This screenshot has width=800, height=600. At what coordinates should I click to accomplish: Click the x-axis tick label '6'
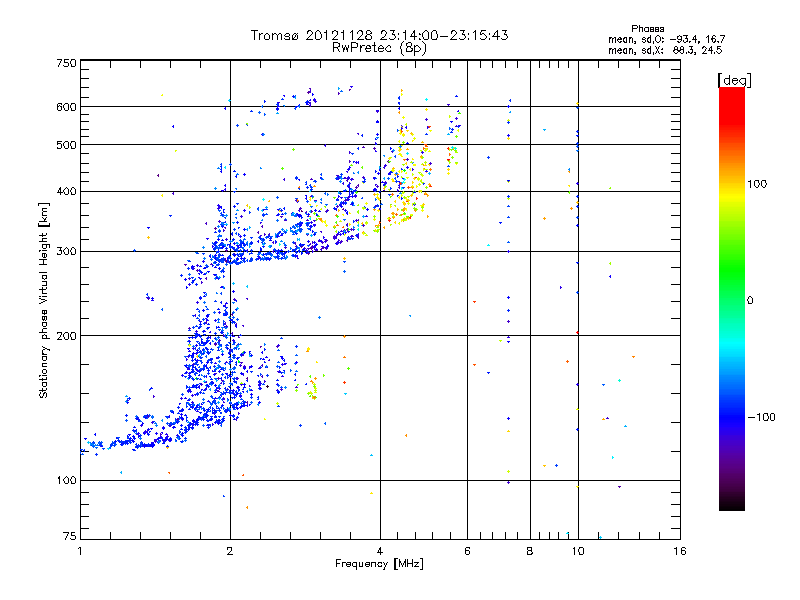tap(467, 551)
